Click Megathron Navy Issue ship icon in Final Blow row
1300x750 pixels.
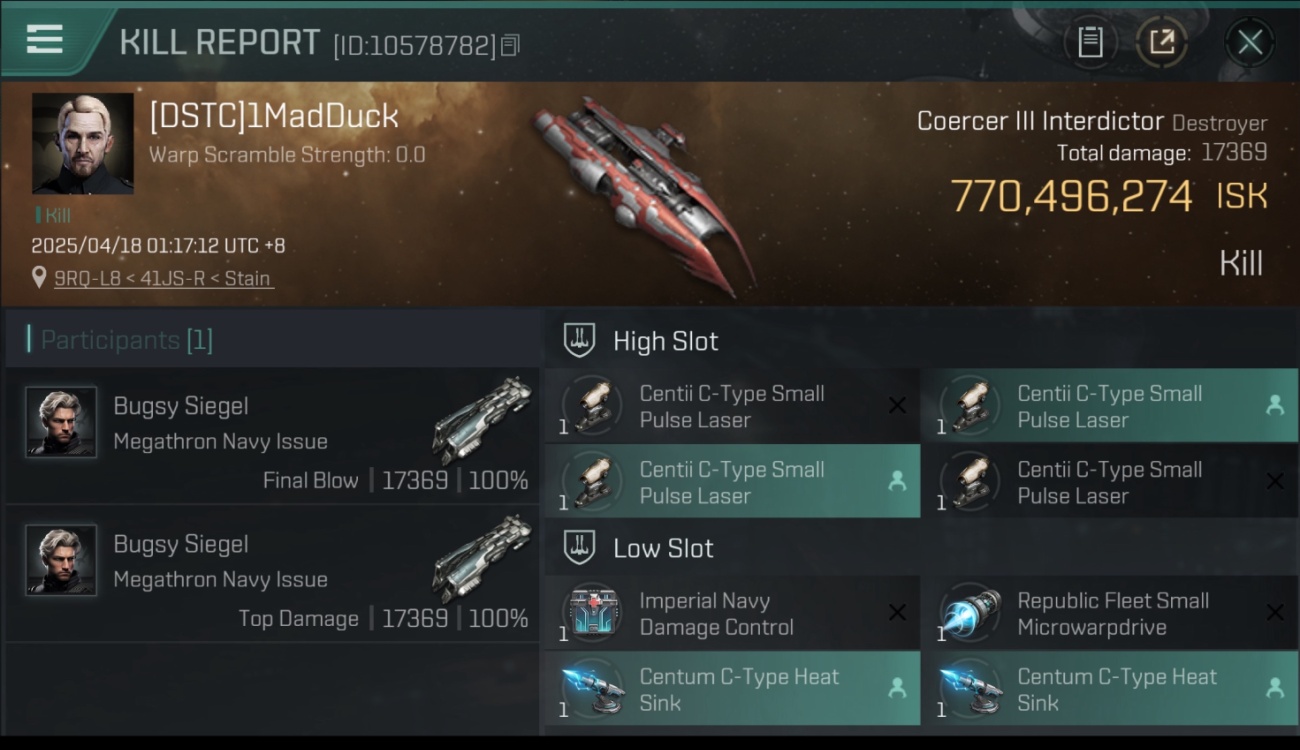click(x=482, y=420)
